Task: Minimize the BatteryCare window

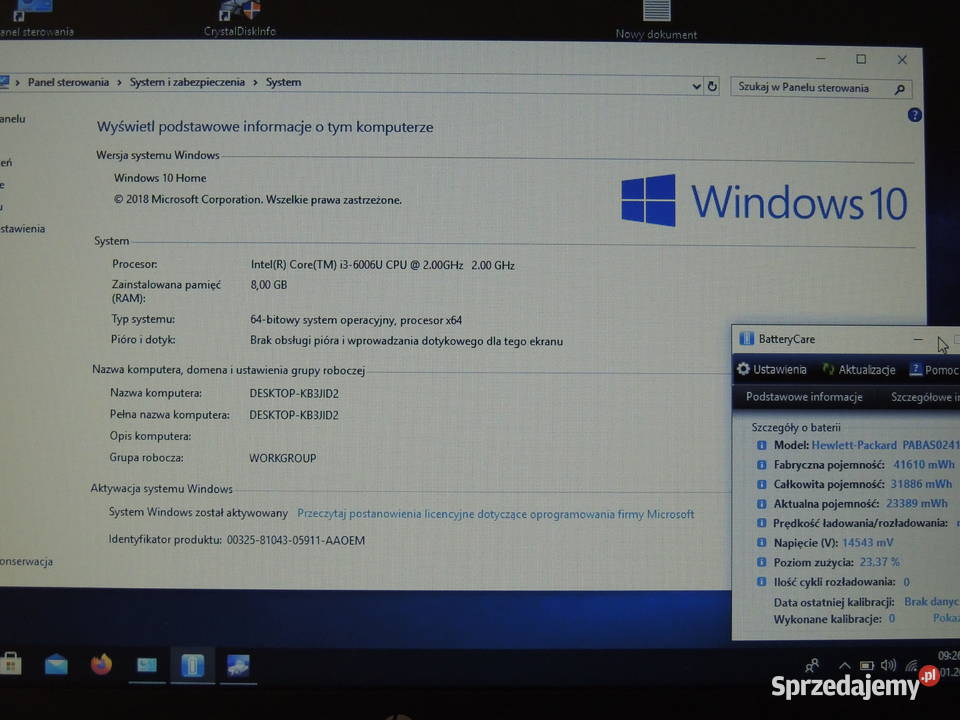Action: [918, 339]
